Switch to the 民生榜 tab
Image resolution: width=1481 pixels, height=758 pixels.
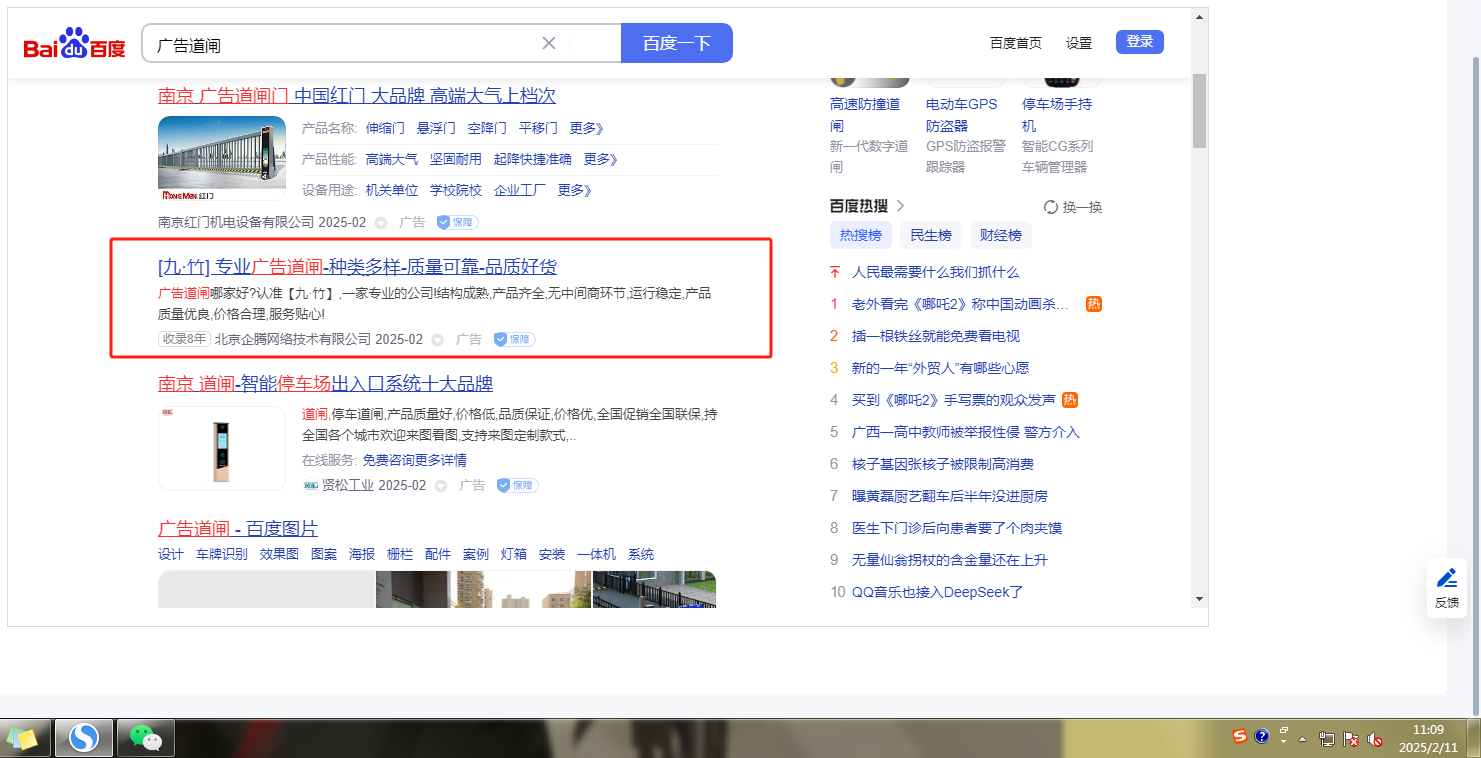pyautogui.click(x=930, y=236)
